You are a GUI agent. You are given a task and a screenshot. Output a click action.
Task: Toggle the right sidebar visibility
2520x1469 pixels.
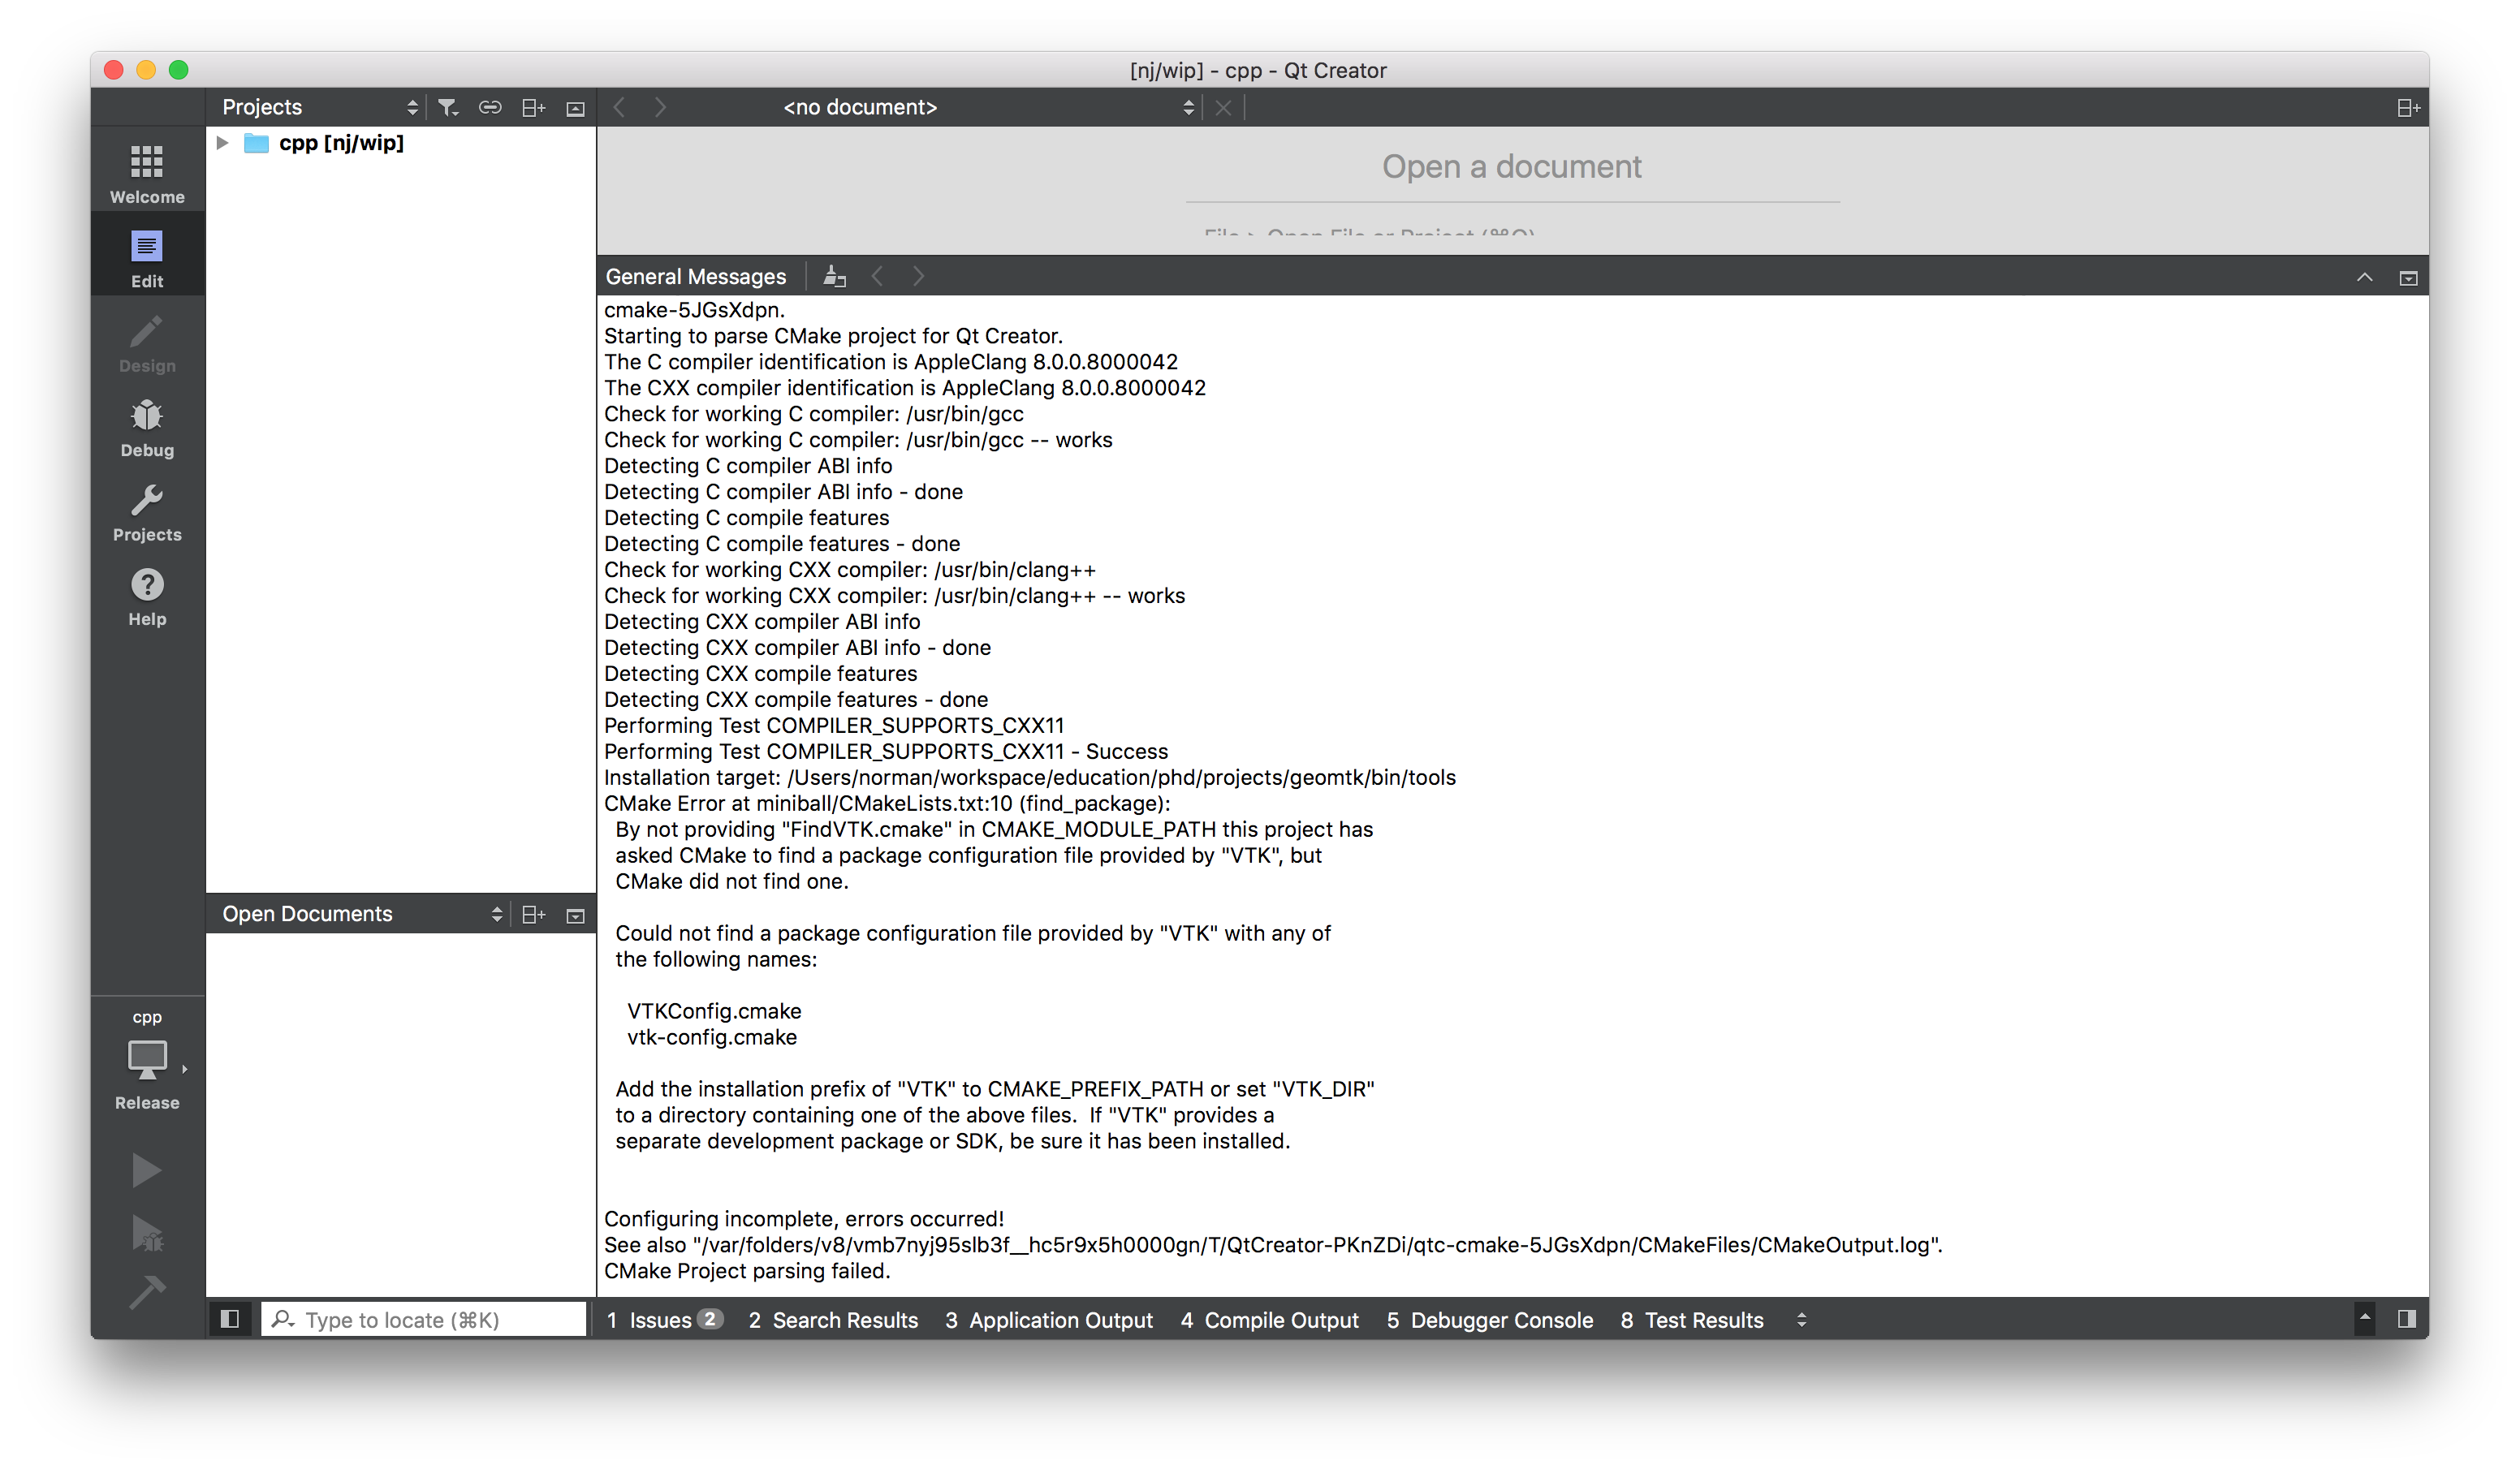(2407, 1319)
